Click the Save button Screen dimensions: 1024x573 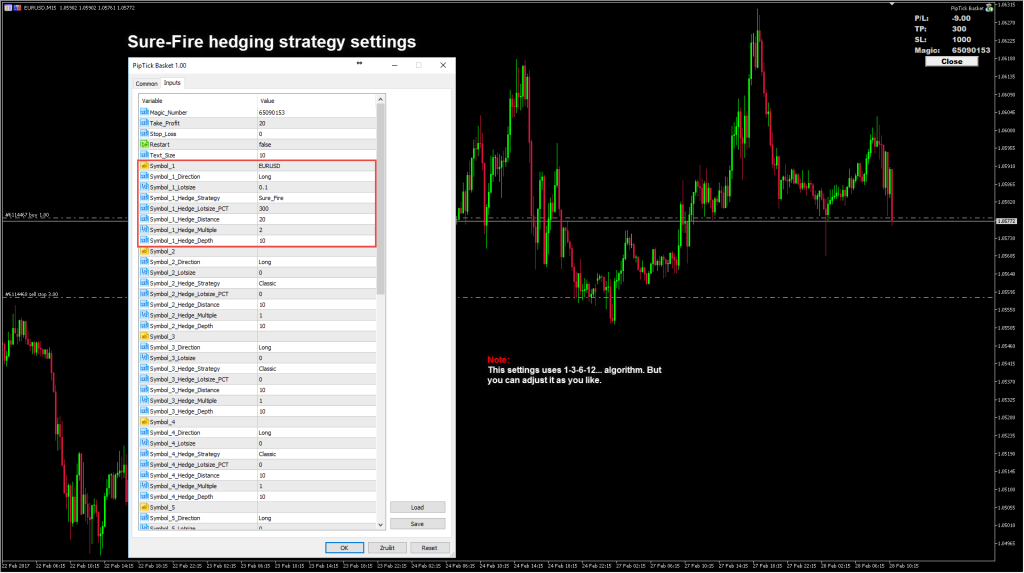pos(417,523)
